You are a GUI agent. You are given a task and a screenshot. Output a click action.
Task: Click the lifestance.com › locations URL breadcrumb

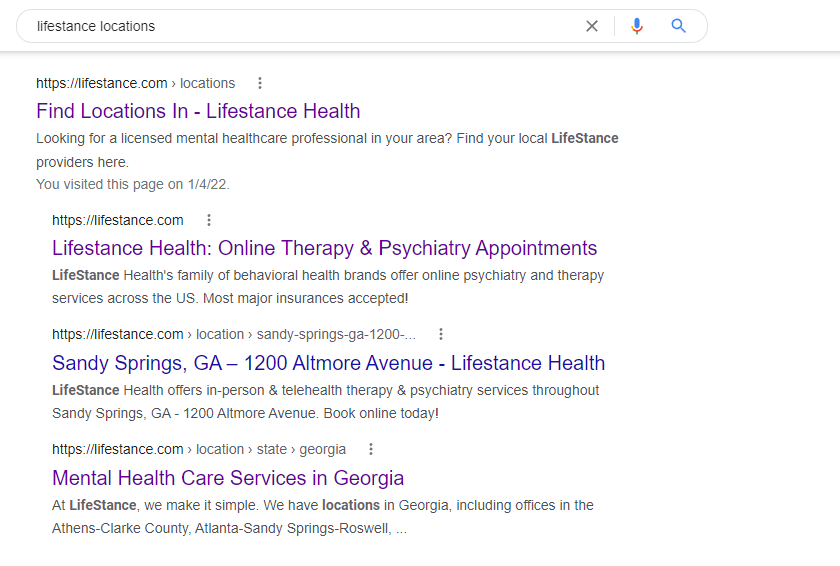coord(135,83)
